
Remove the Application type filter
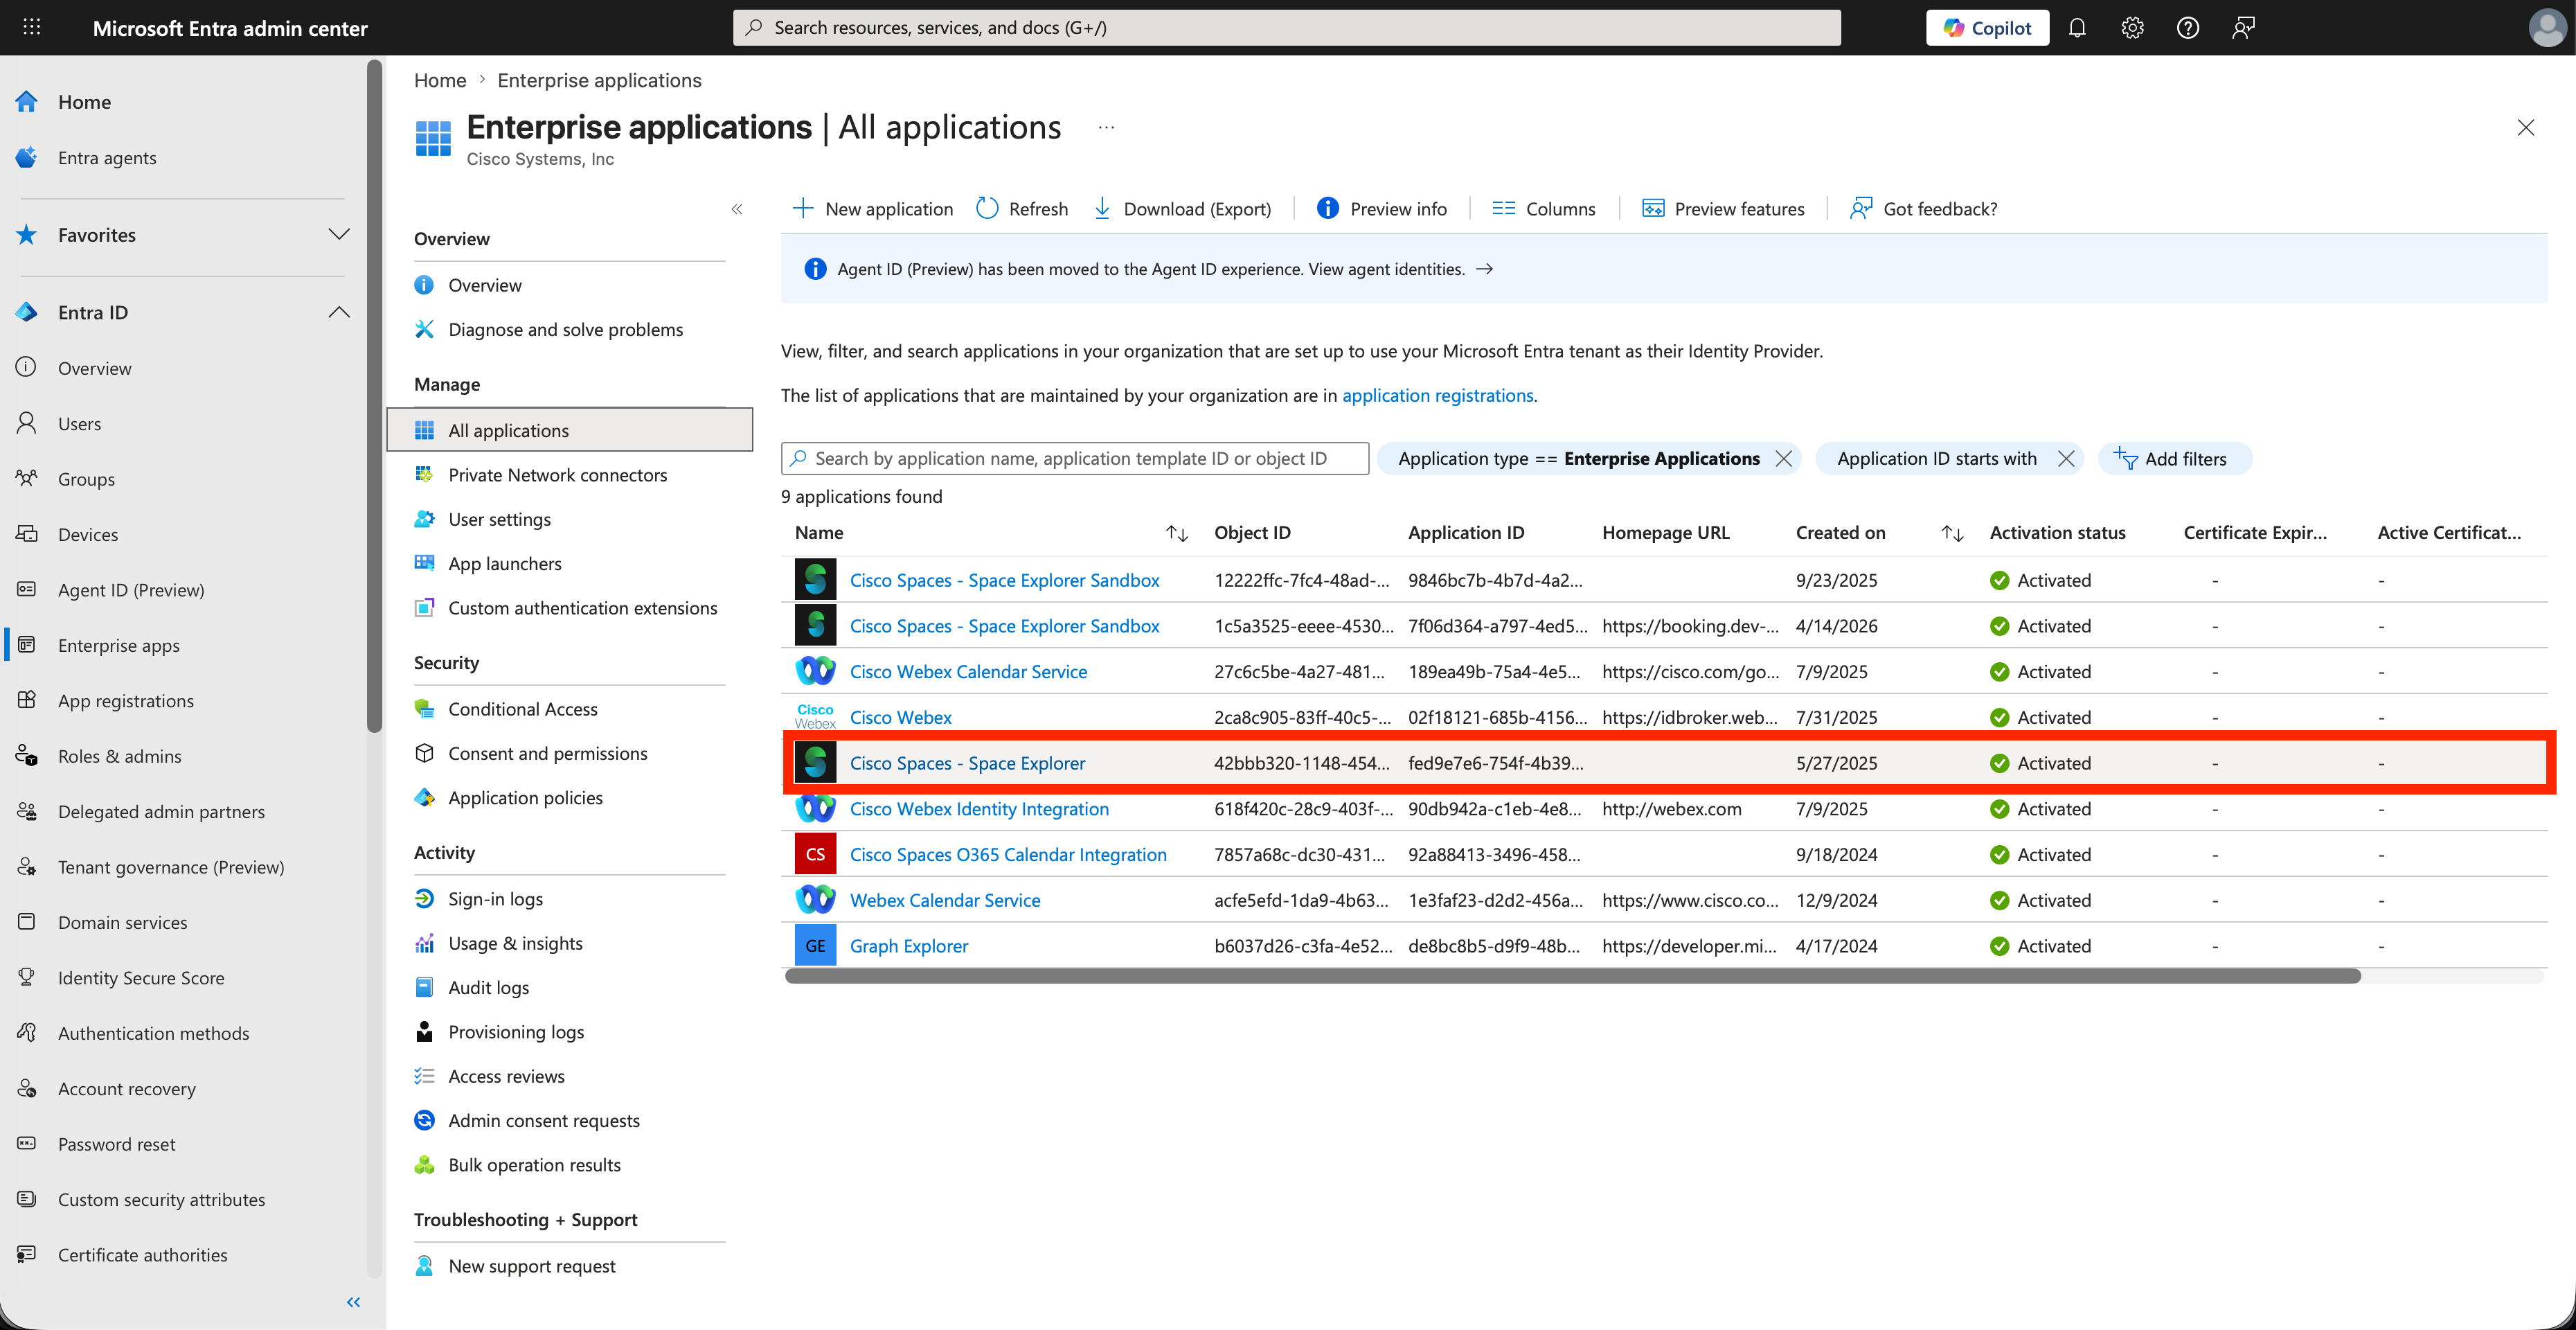(x=1783, y=458)
